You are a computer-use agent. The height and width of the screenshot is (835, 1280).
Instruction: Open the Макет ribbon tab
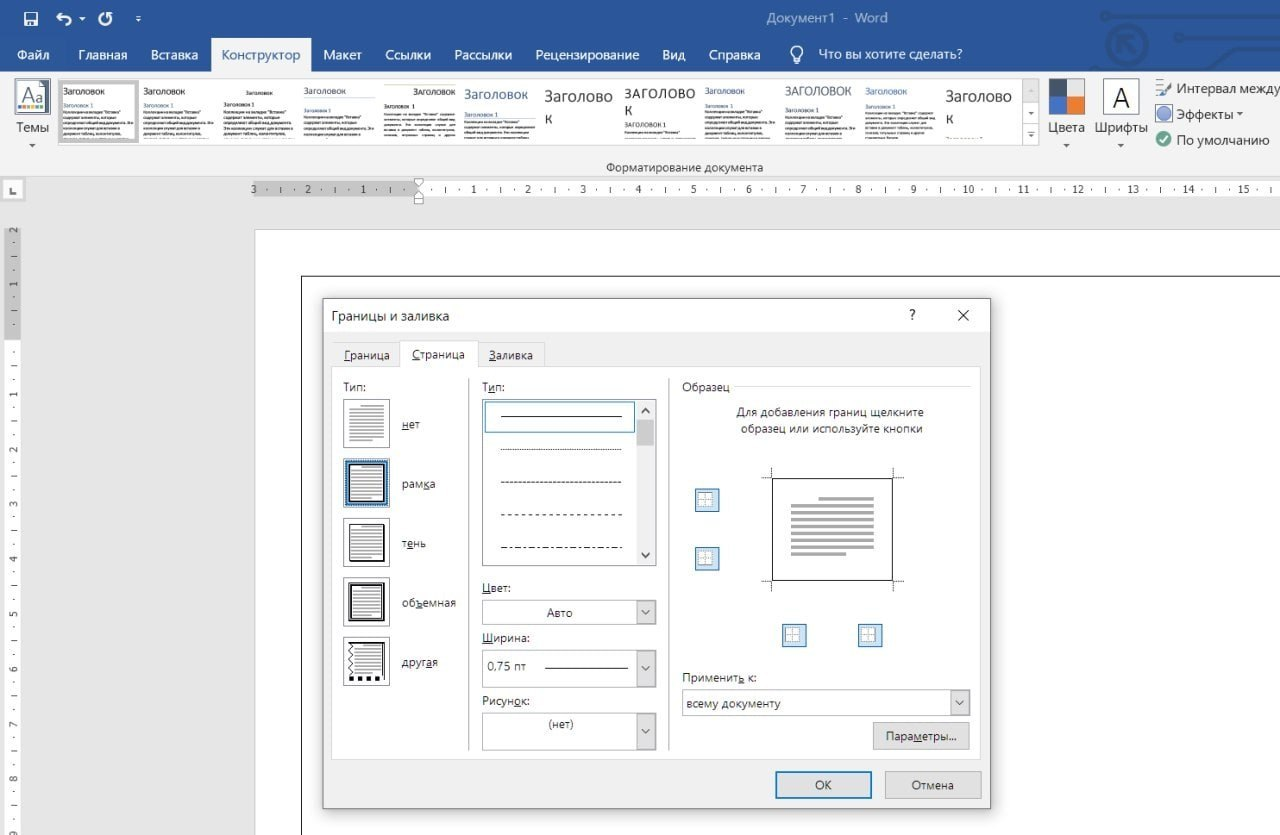click(x=342, y=55)
